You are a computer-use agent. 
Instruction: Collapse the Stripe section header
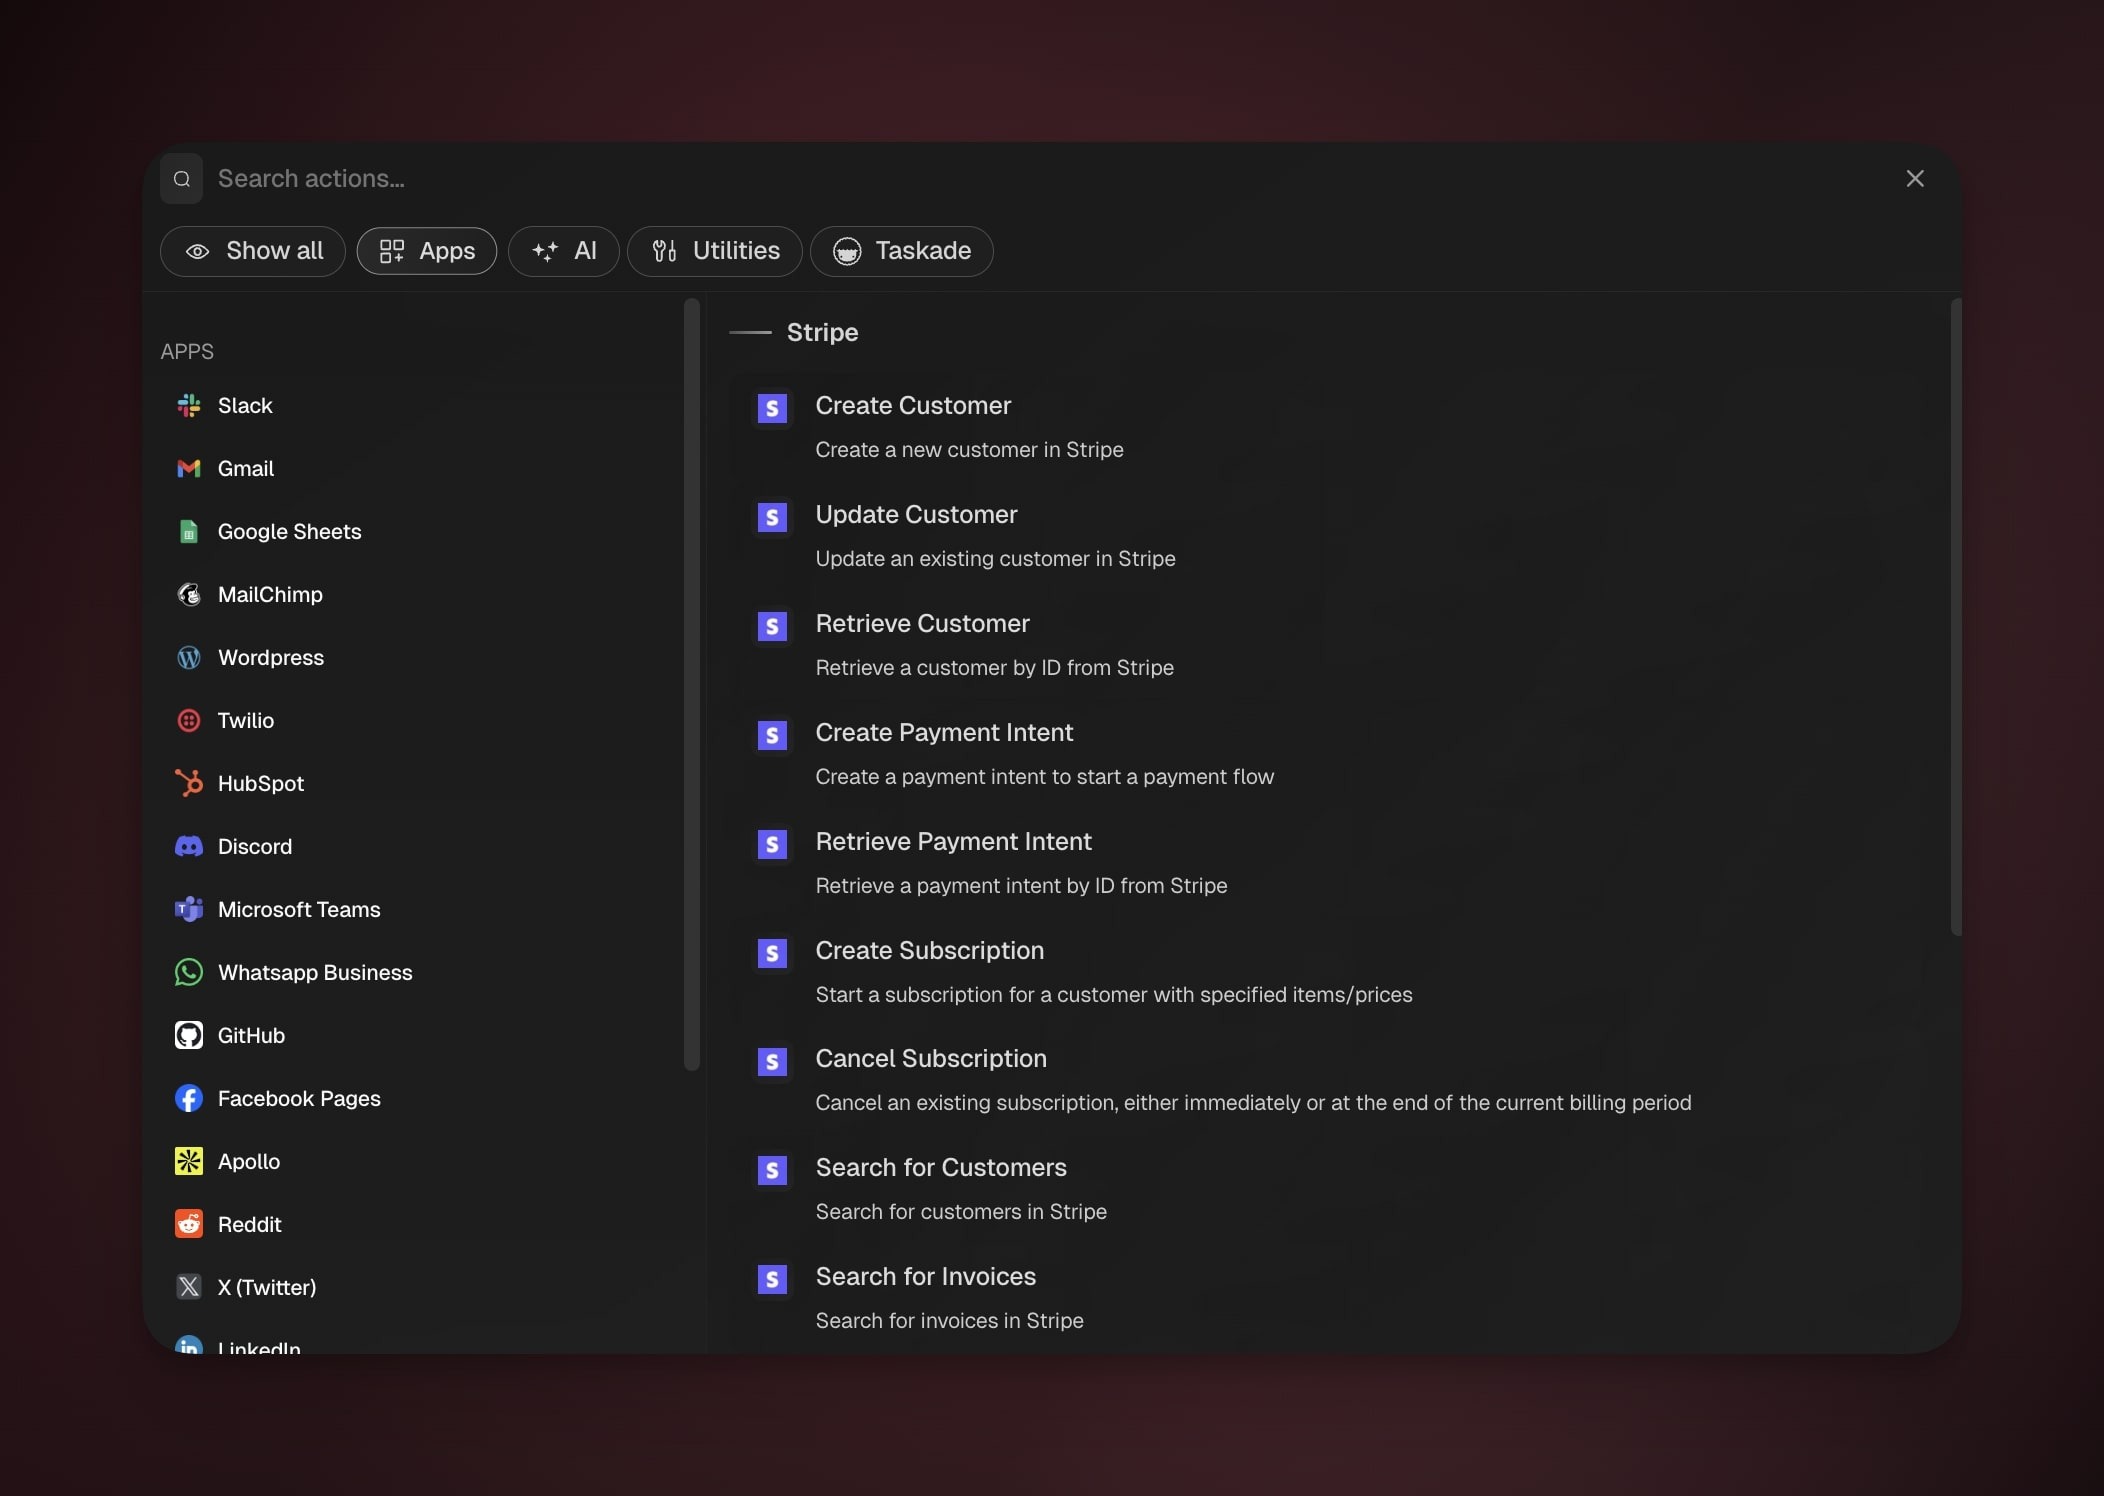(821, 332)
